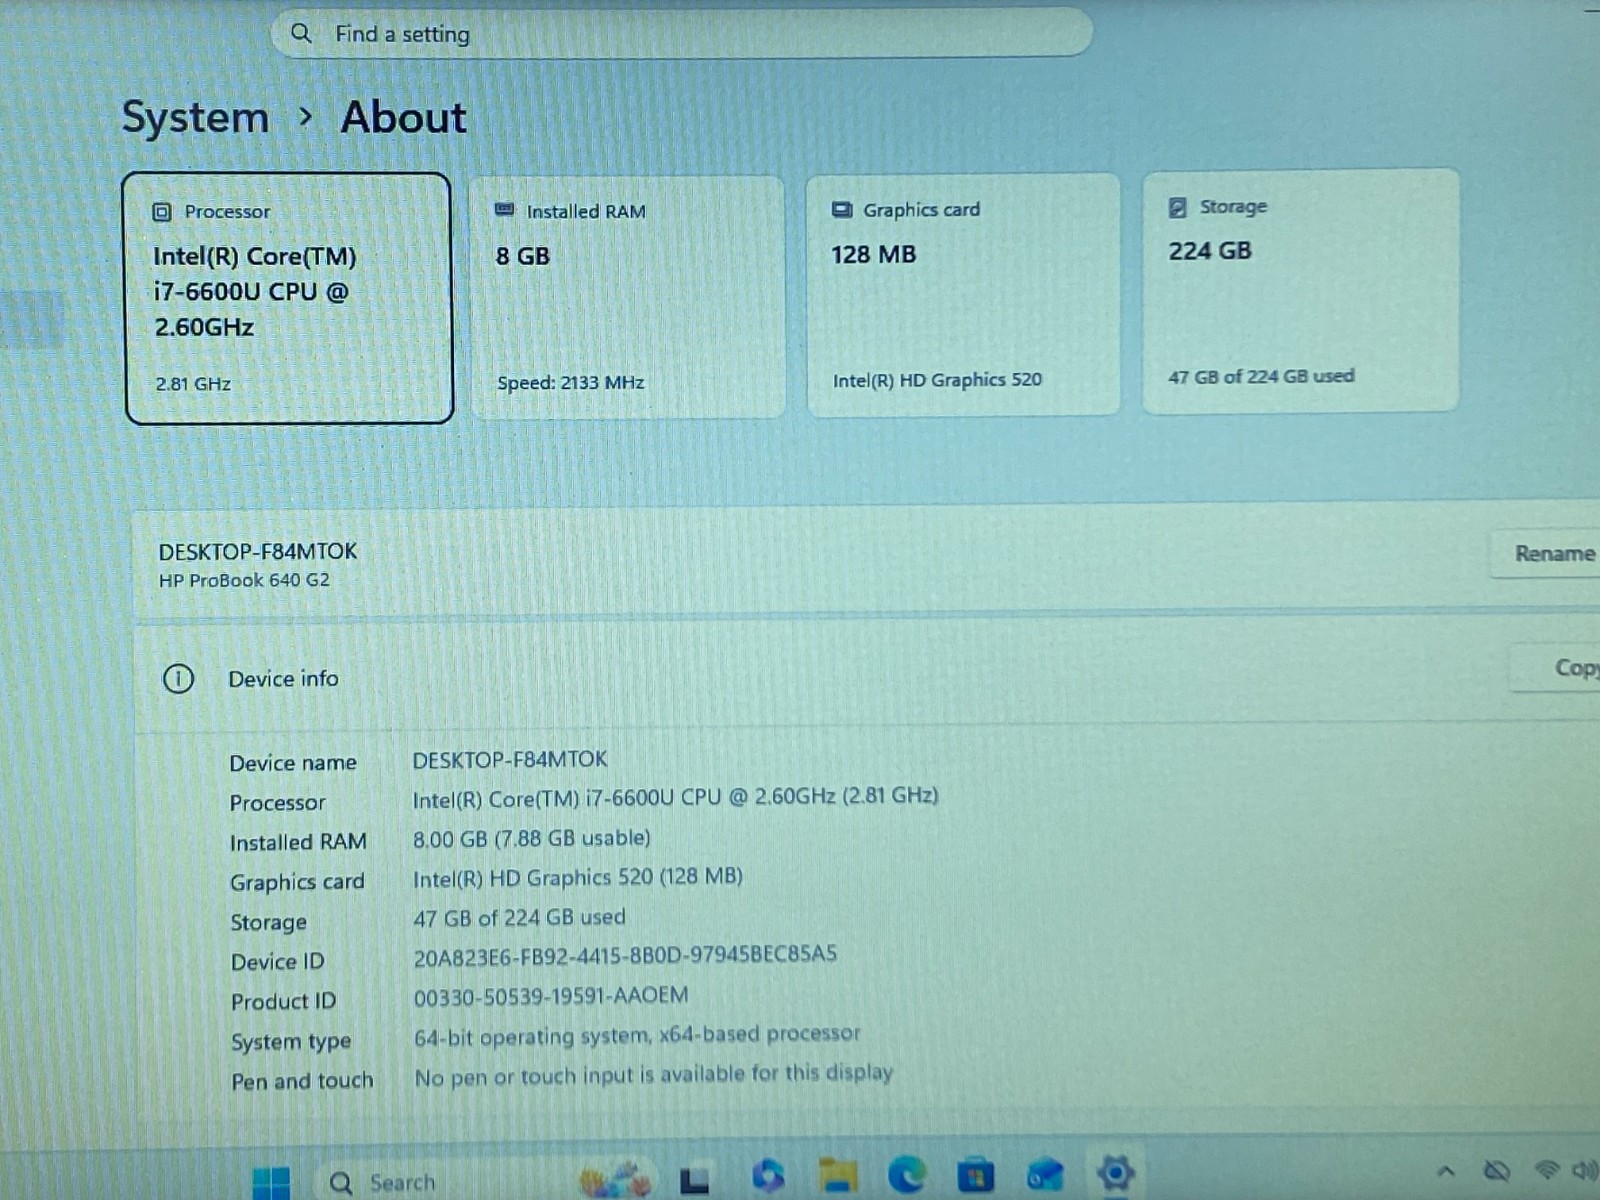This screenshot has height=1200, width=1600.
Task: Open Microsoft Store from taskbar
Action: pos(976,1173)
